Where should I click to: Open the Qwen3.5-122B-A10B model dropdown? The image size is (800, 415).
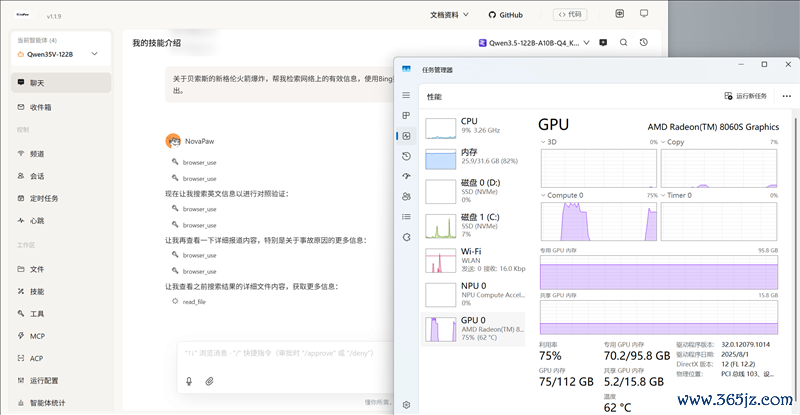pyautogui.click(x=534, y=43)
